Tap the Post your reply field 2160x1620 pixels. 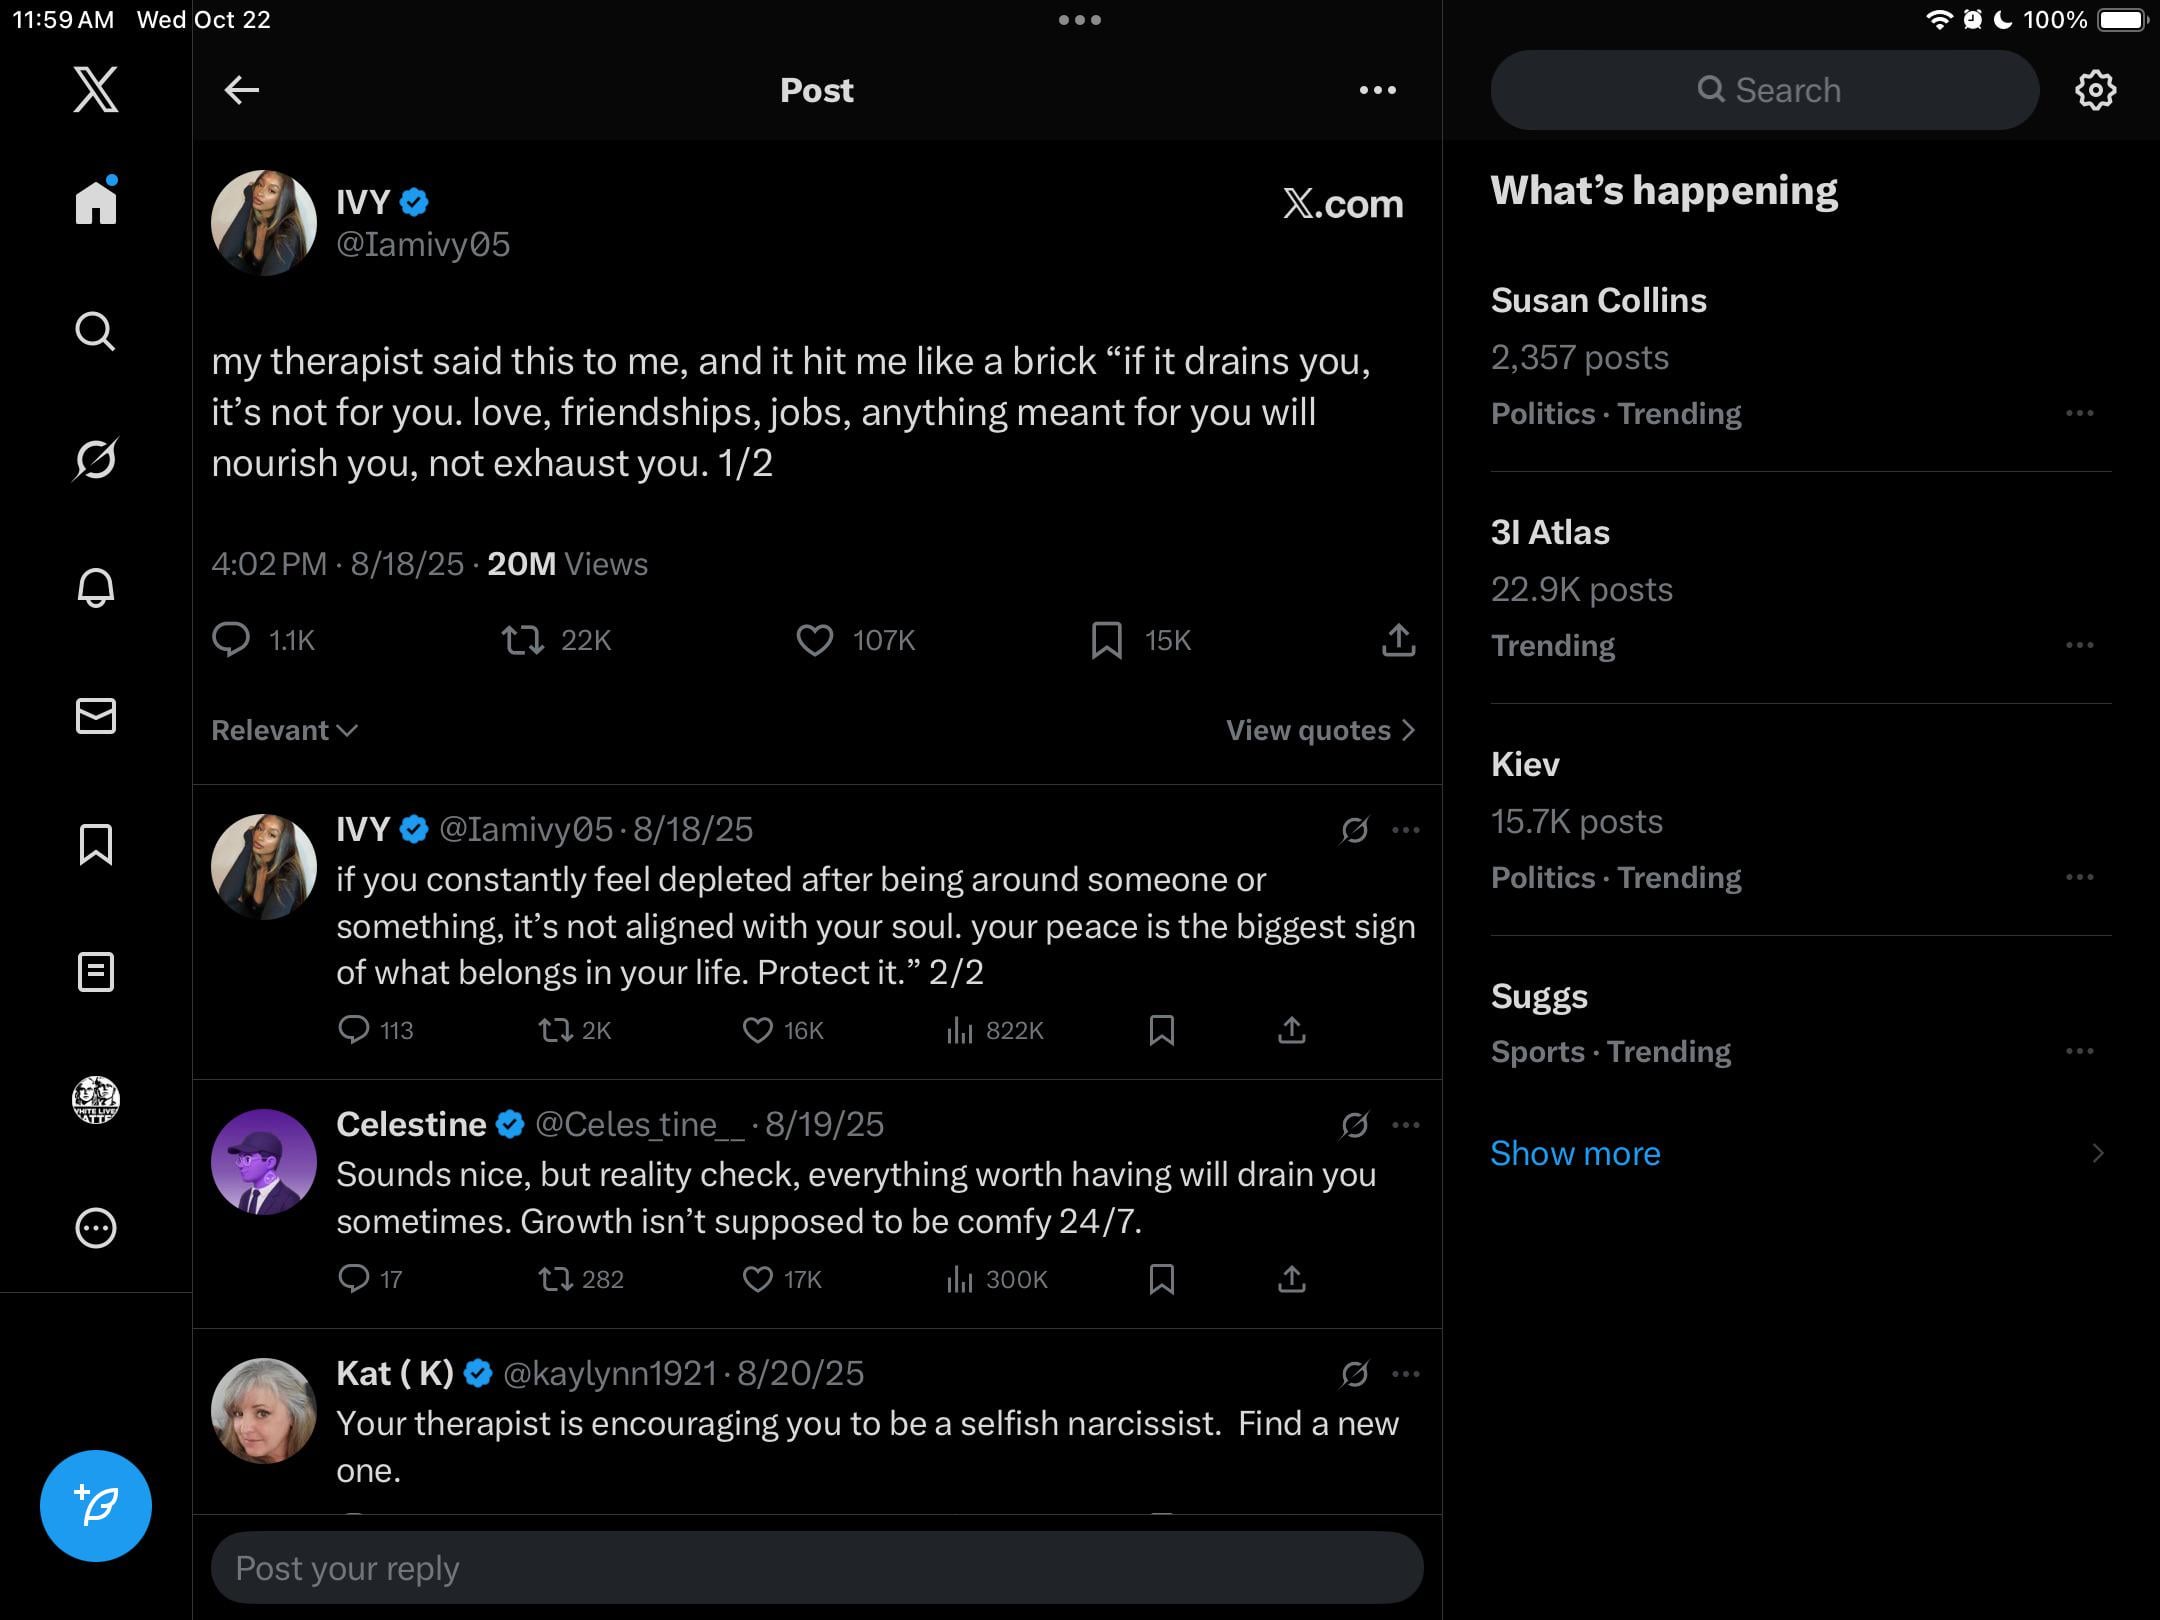816,1568
